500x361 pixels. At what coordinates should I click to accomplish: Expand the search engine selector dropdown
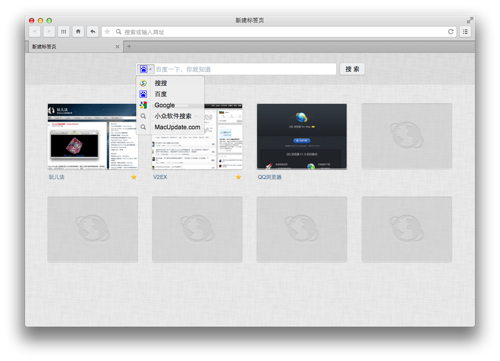pyautogui.click(x=146, y=69)
